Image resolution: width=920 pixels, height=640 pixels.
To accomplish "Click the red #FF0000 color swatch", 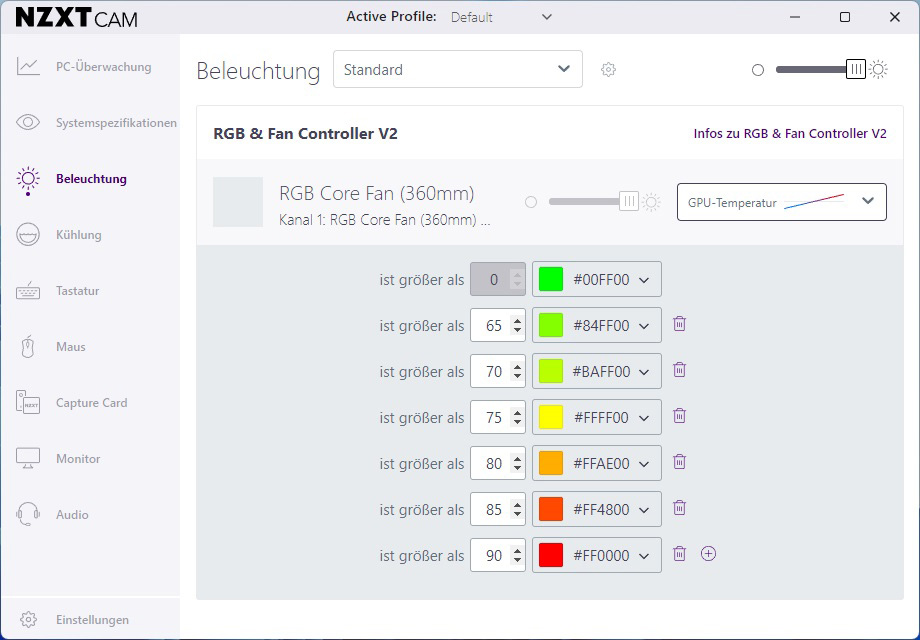I will [551, 556].
